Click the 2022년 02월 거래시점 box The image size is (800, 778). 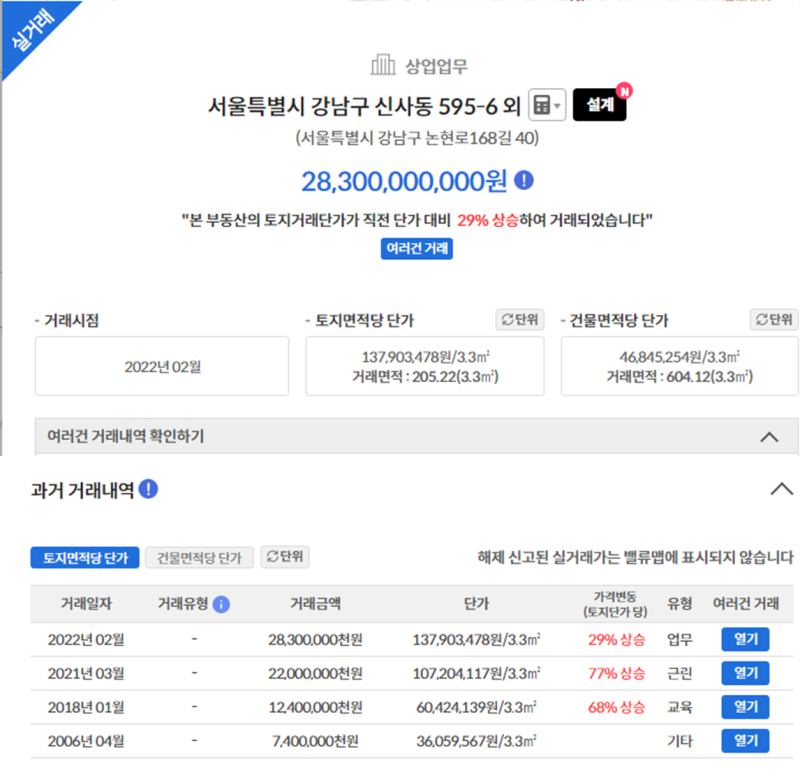(x=162, y=366)
